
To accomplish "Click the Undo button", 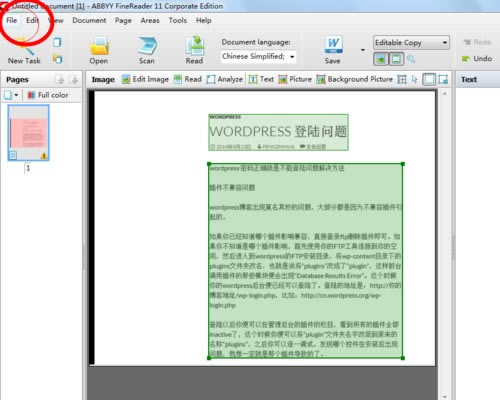I will (x=477, y=59).
